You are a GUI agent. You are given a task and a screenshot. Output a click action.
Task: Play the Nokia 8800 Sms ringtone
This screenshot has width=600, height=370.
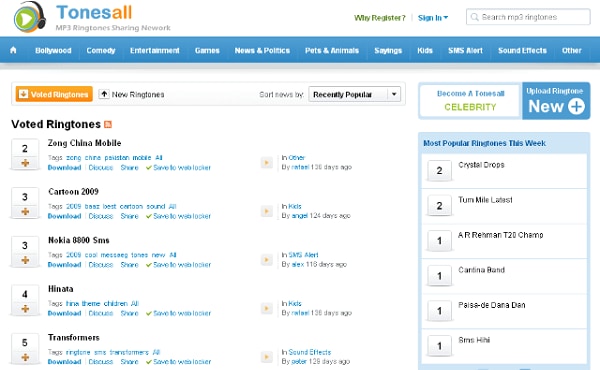(267, 260)
